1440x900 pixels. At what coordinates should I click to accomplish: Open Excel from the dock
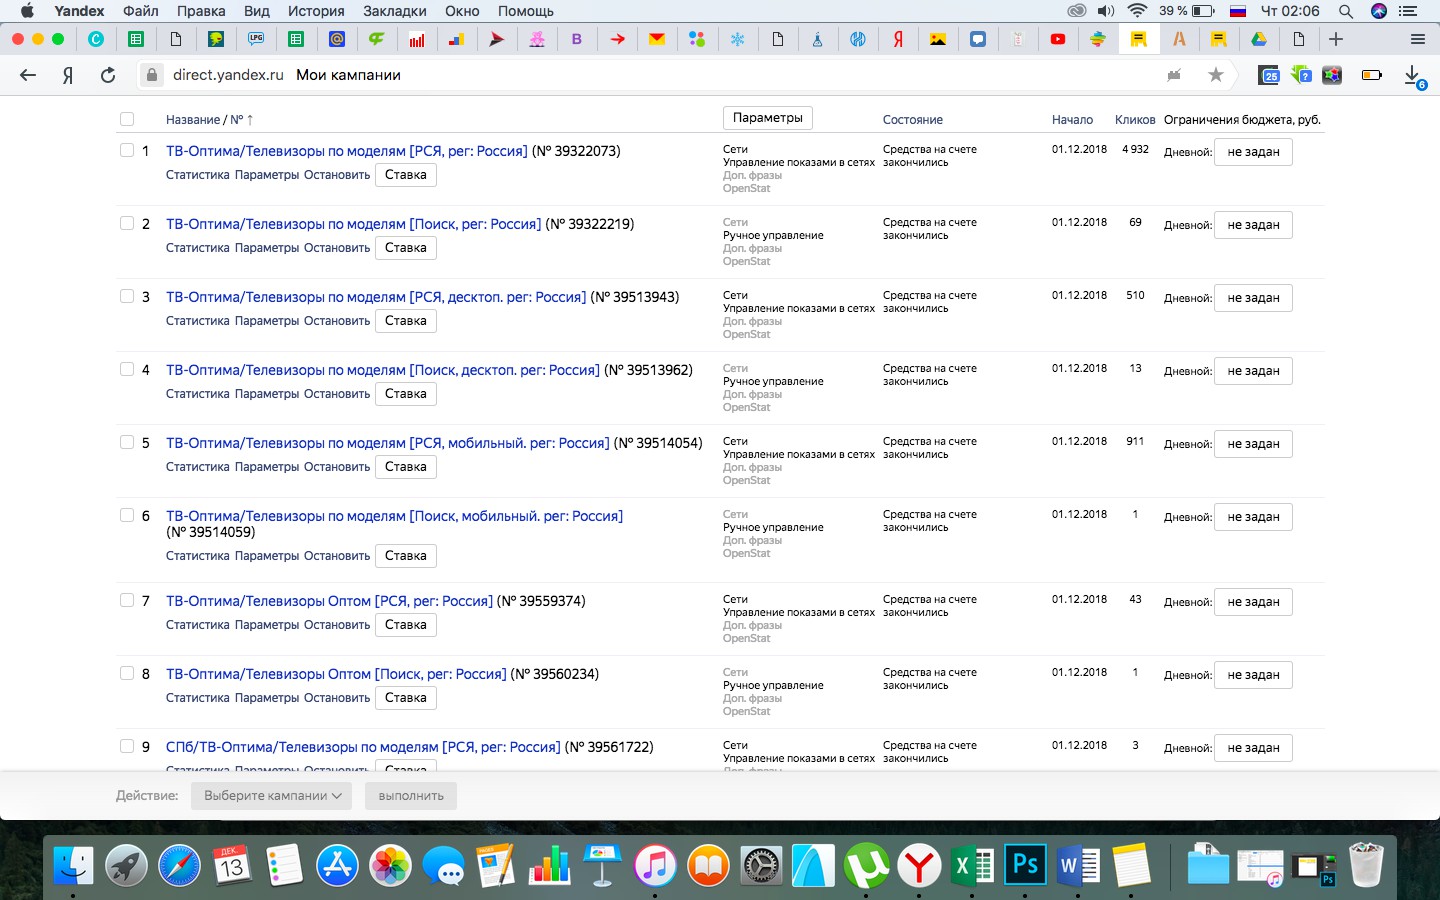[972, 865]
